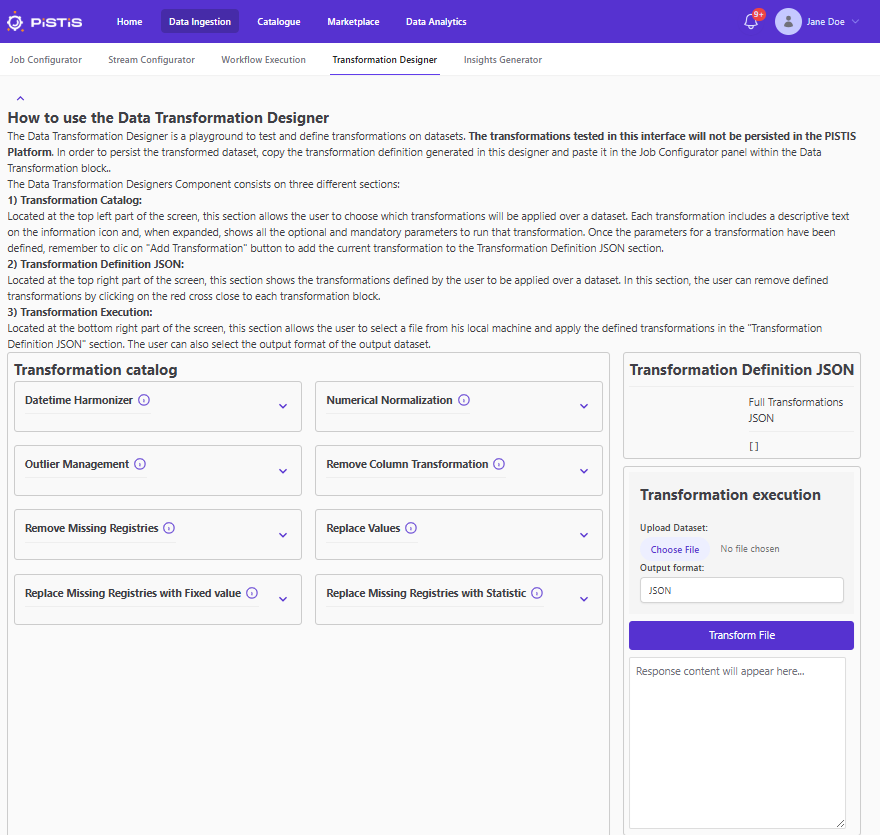Show info for Remove Column Transformation

tap(499, 464)
